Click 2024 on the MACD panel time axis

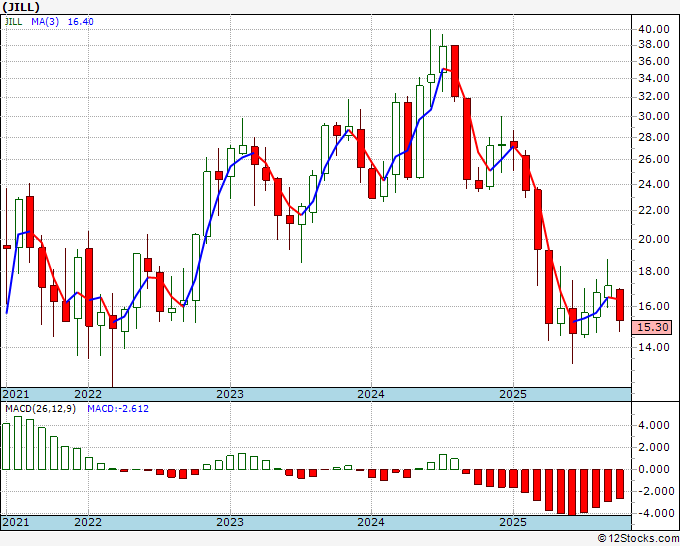(x=371, y=522)
